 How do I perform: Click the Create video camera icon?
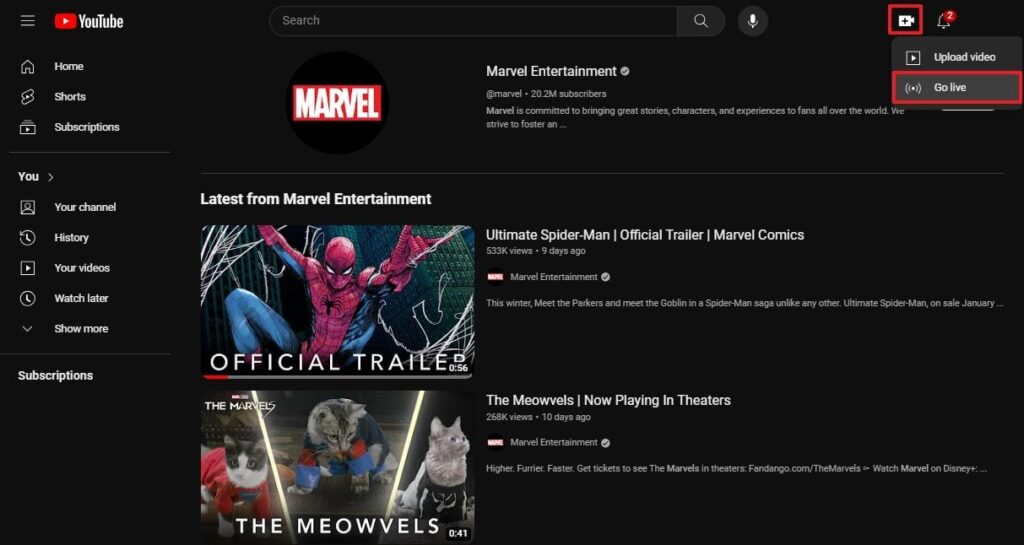point(905,21)
